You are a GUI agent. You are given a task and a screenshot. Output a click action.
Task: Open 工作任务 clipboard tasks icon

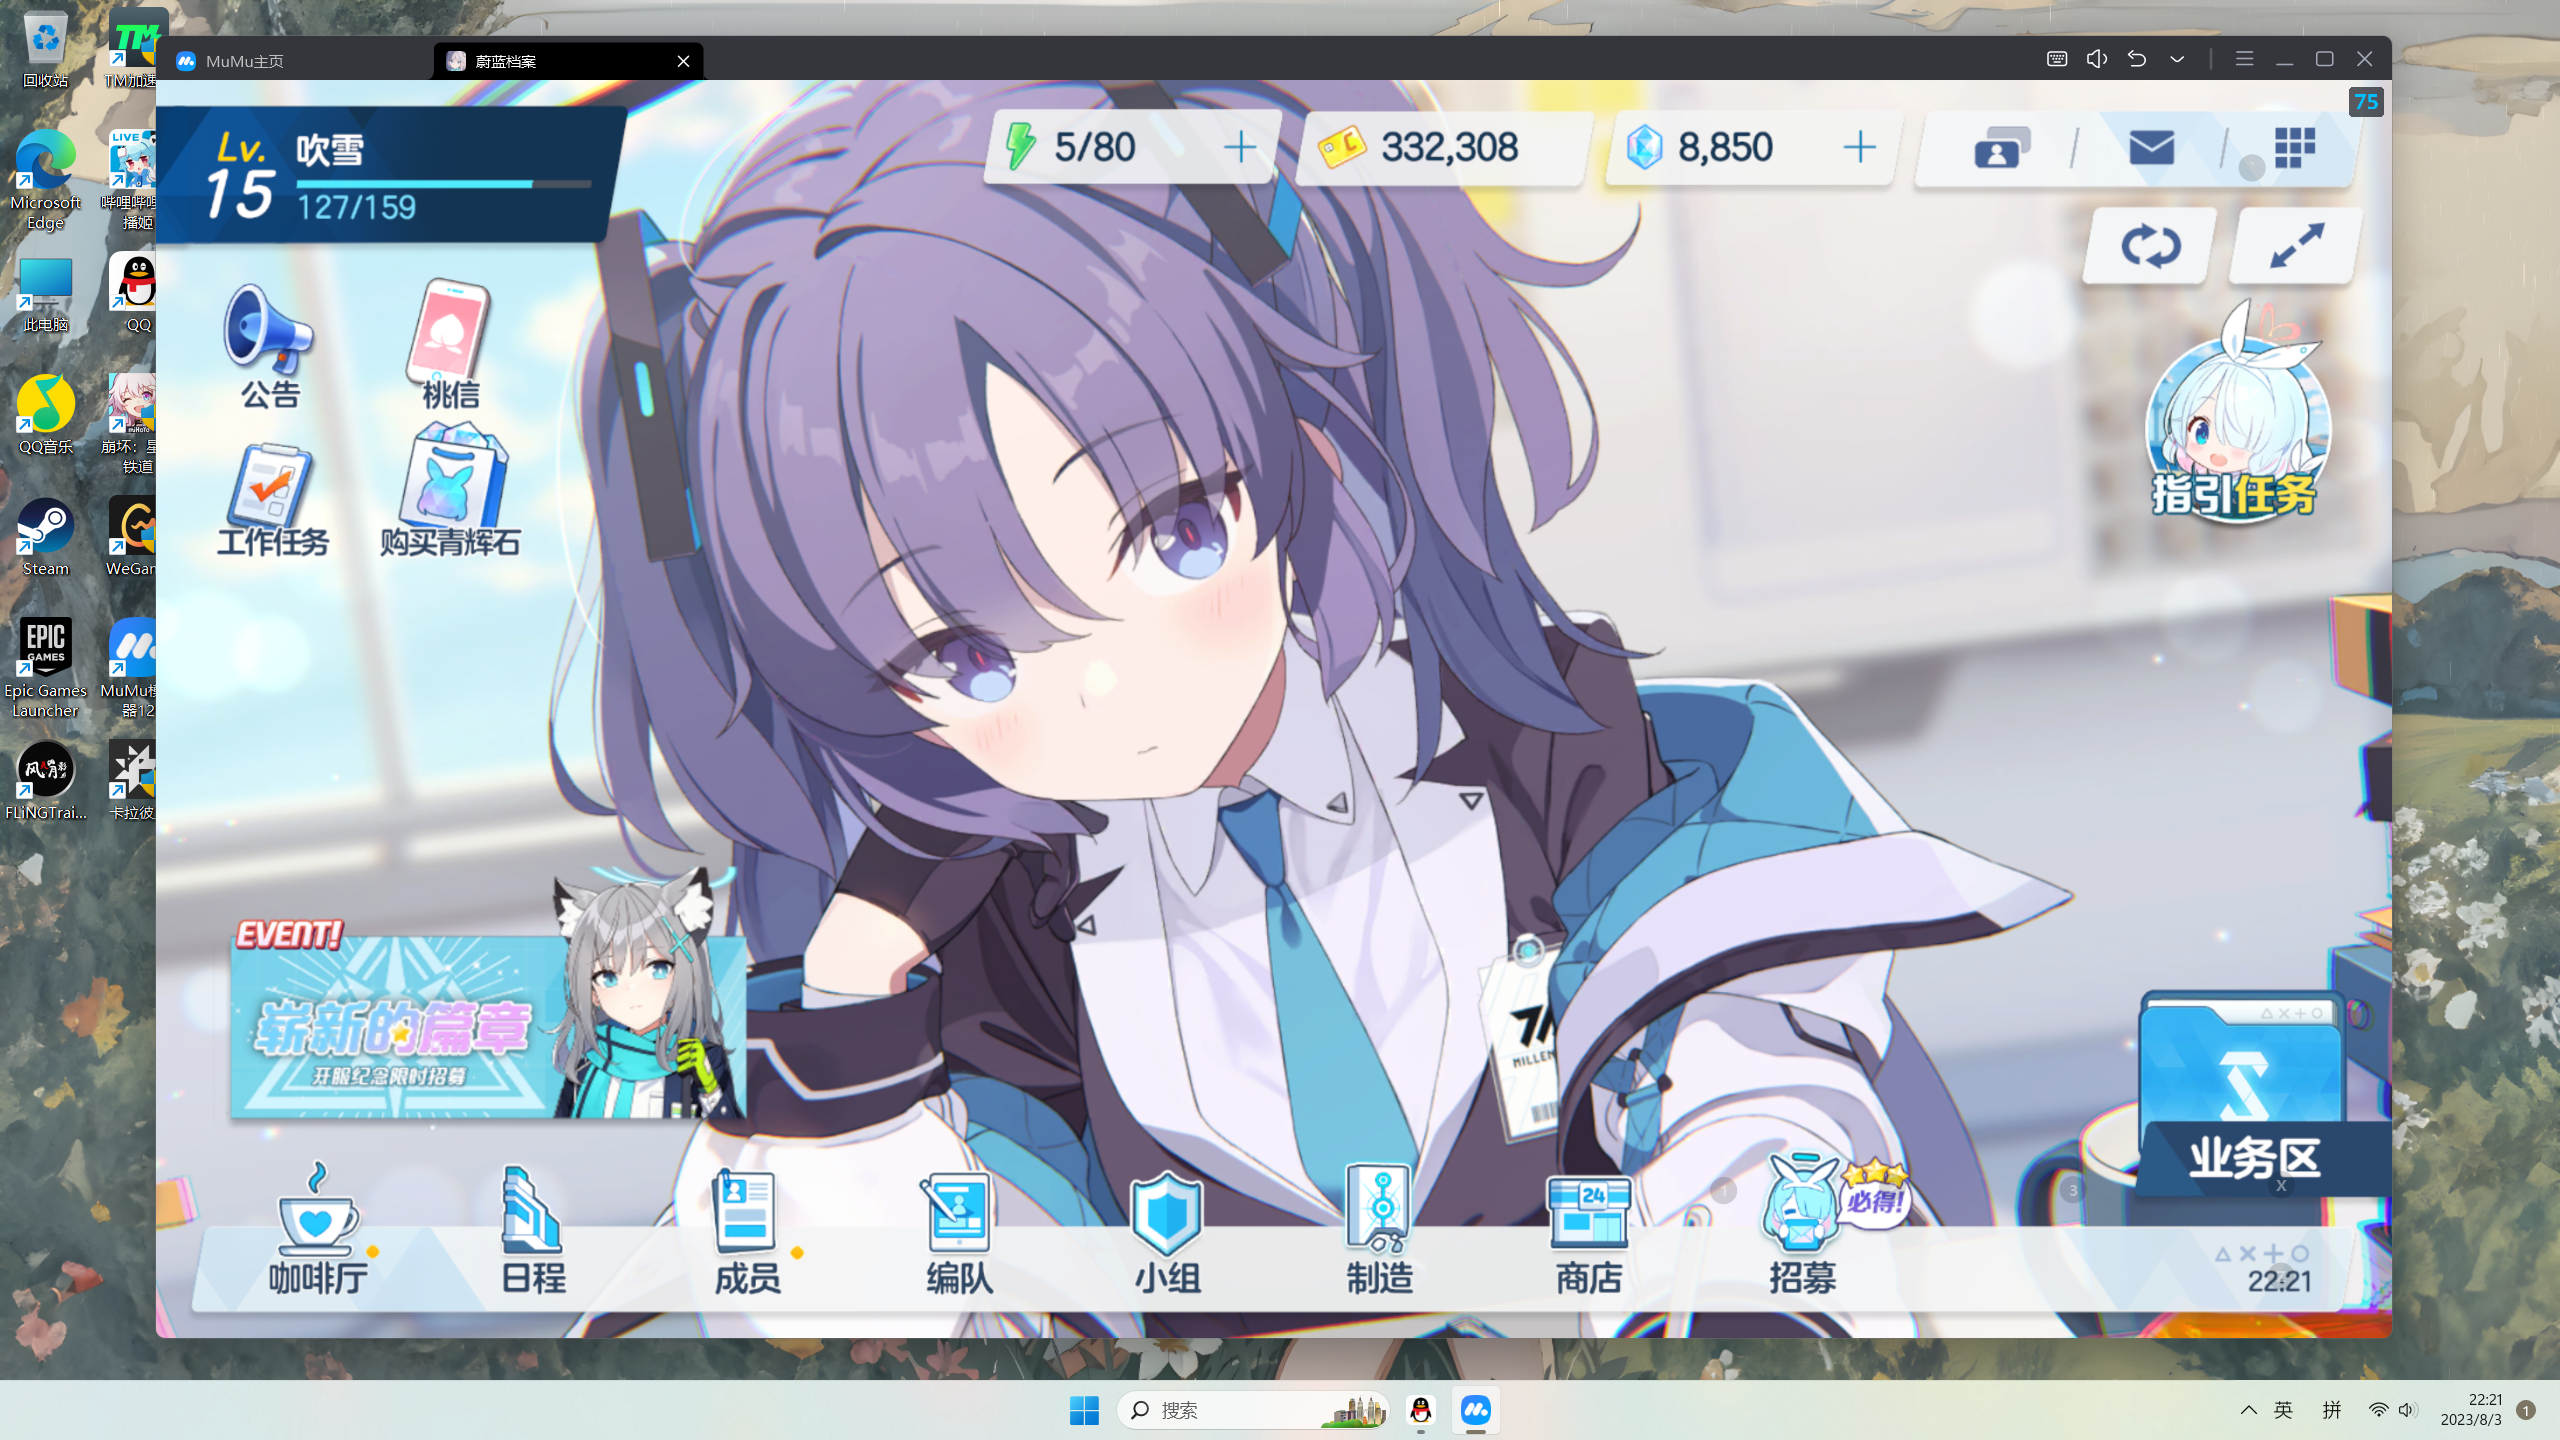(x=272, y=500)
